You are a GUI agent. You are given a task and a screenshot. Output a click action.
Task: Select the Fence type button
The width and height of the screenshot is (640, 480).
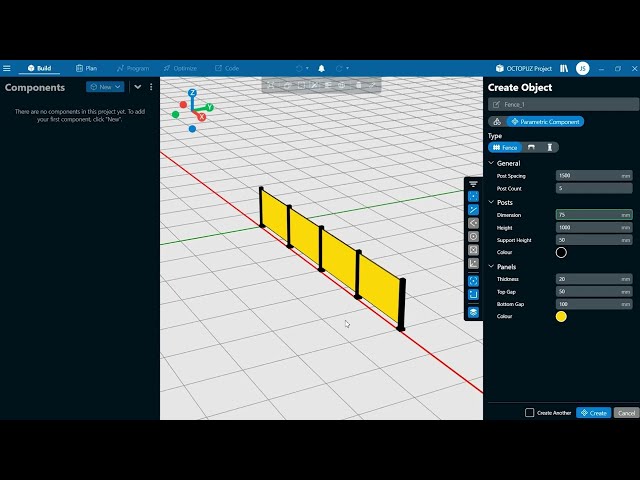point(505,147)
